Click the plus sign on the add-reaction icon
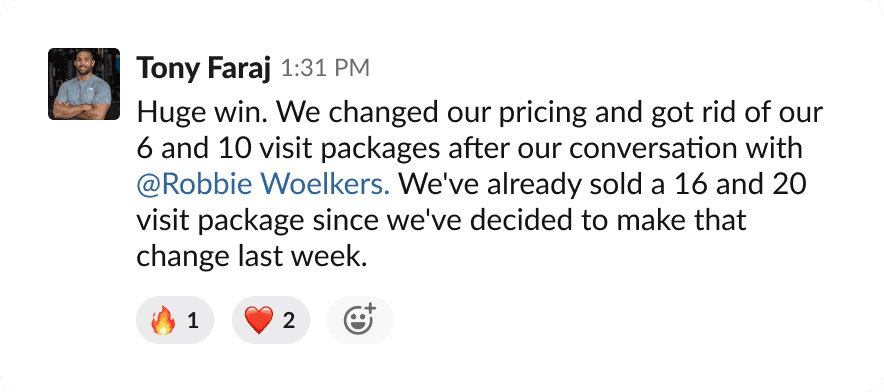This screenshot has height=392, width=884. [x=370, y=309]
